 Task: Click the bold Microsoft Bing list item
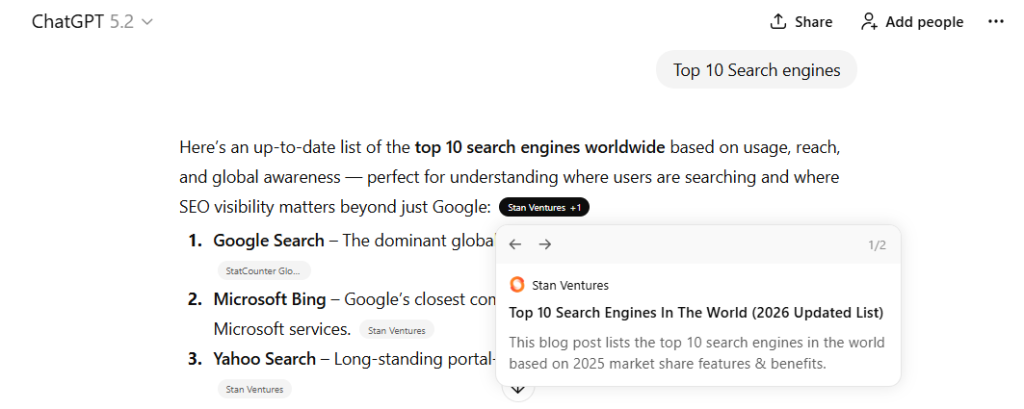[269, 299]
